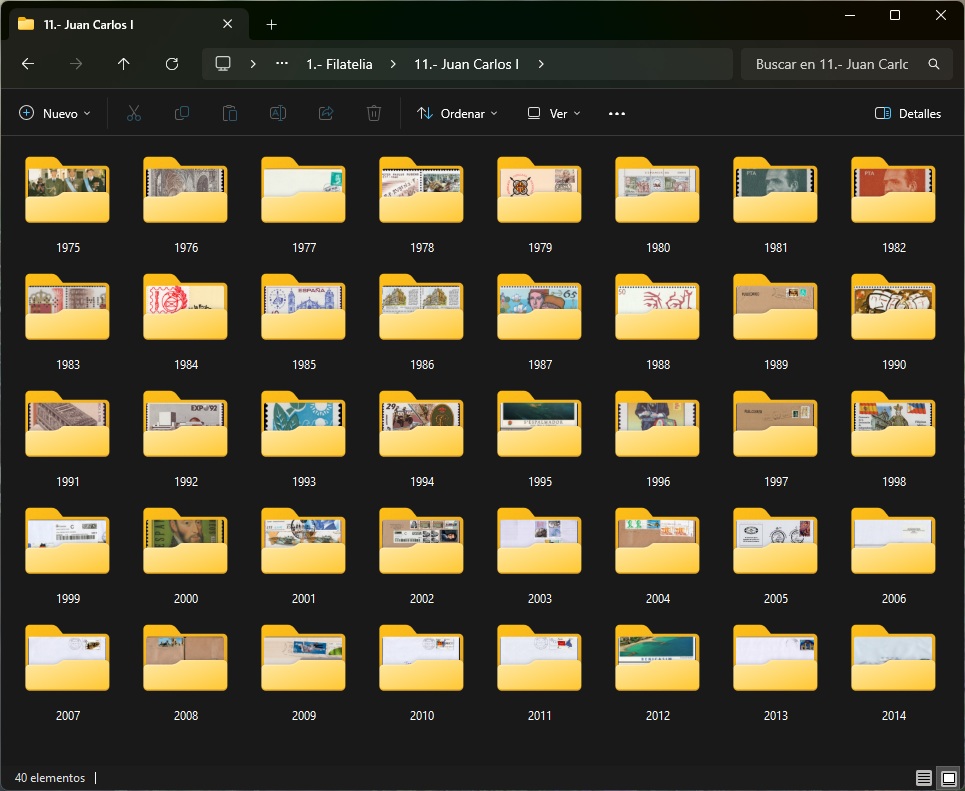The image size is (965, 791).
Task: Click the Cut scissors icon
Action: click(x=134, y=114)
